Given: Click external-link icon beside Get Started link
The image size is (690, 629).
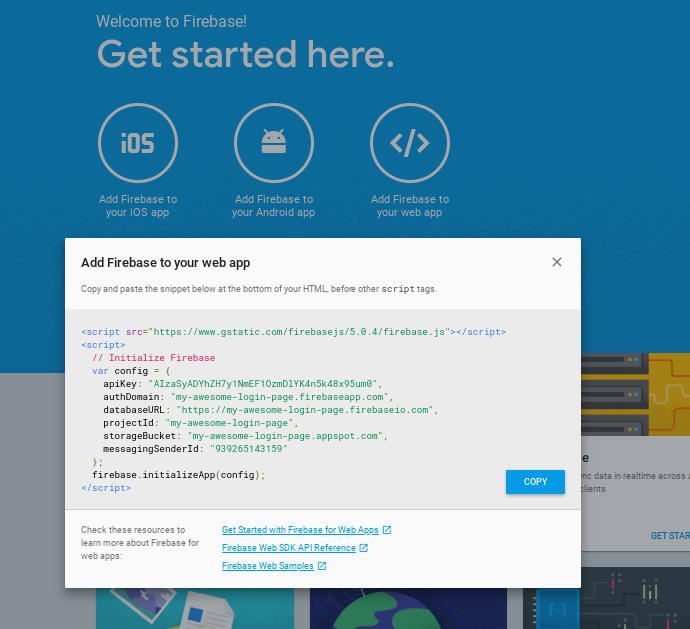Looking at the screenshot, I should point(387,530).
